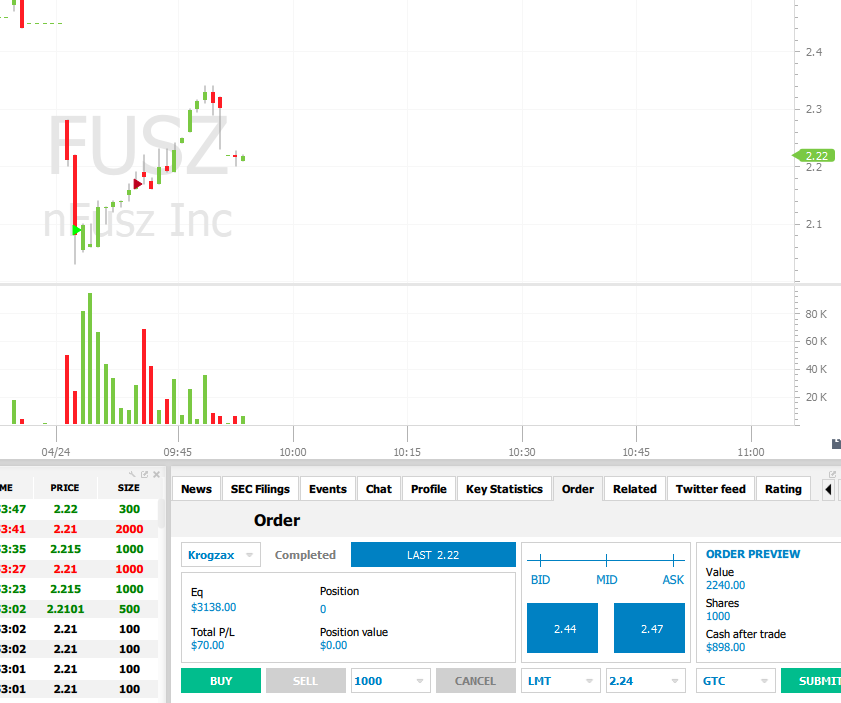Switch to the Chat tab
841x703 pixels.
pos(379,489)
